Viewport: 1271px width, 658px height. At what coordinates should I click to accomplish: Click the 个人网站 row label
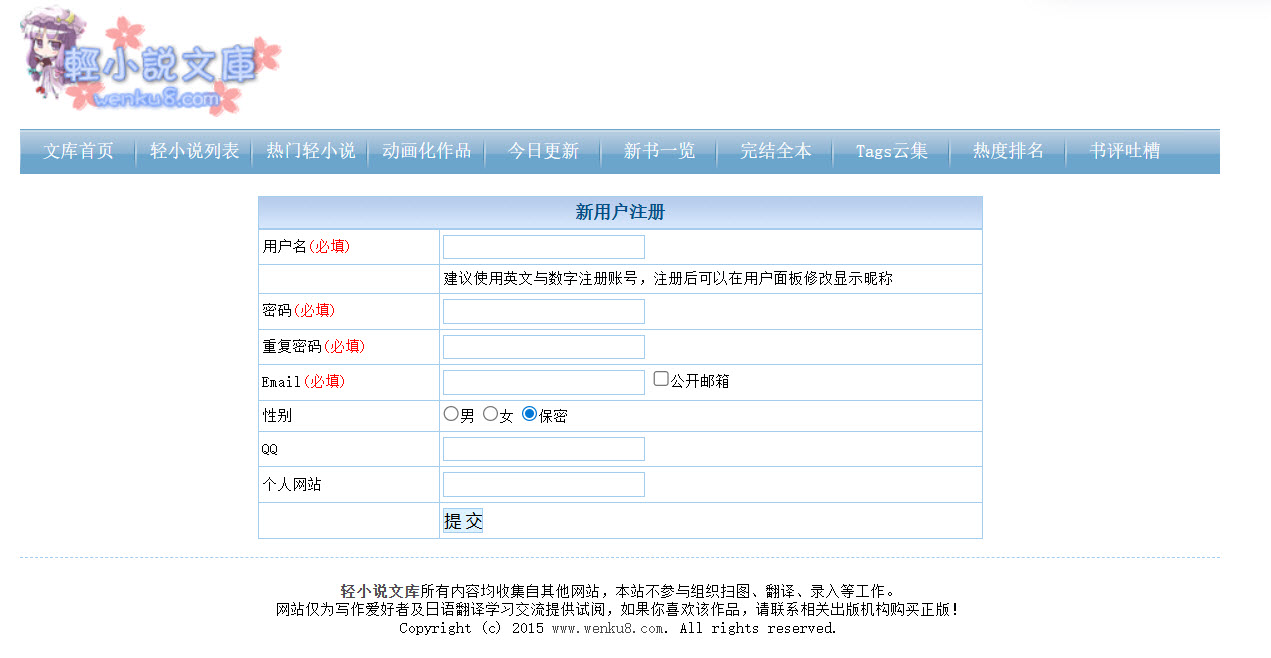click(292, 485)
